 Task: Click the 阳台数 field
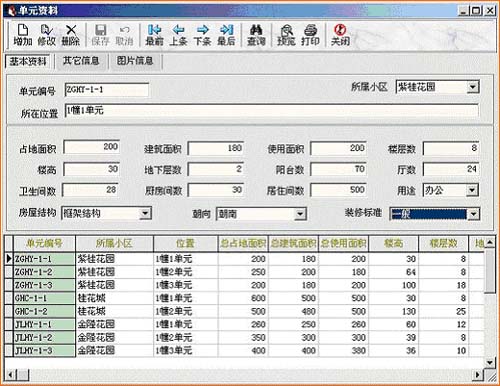338,169
